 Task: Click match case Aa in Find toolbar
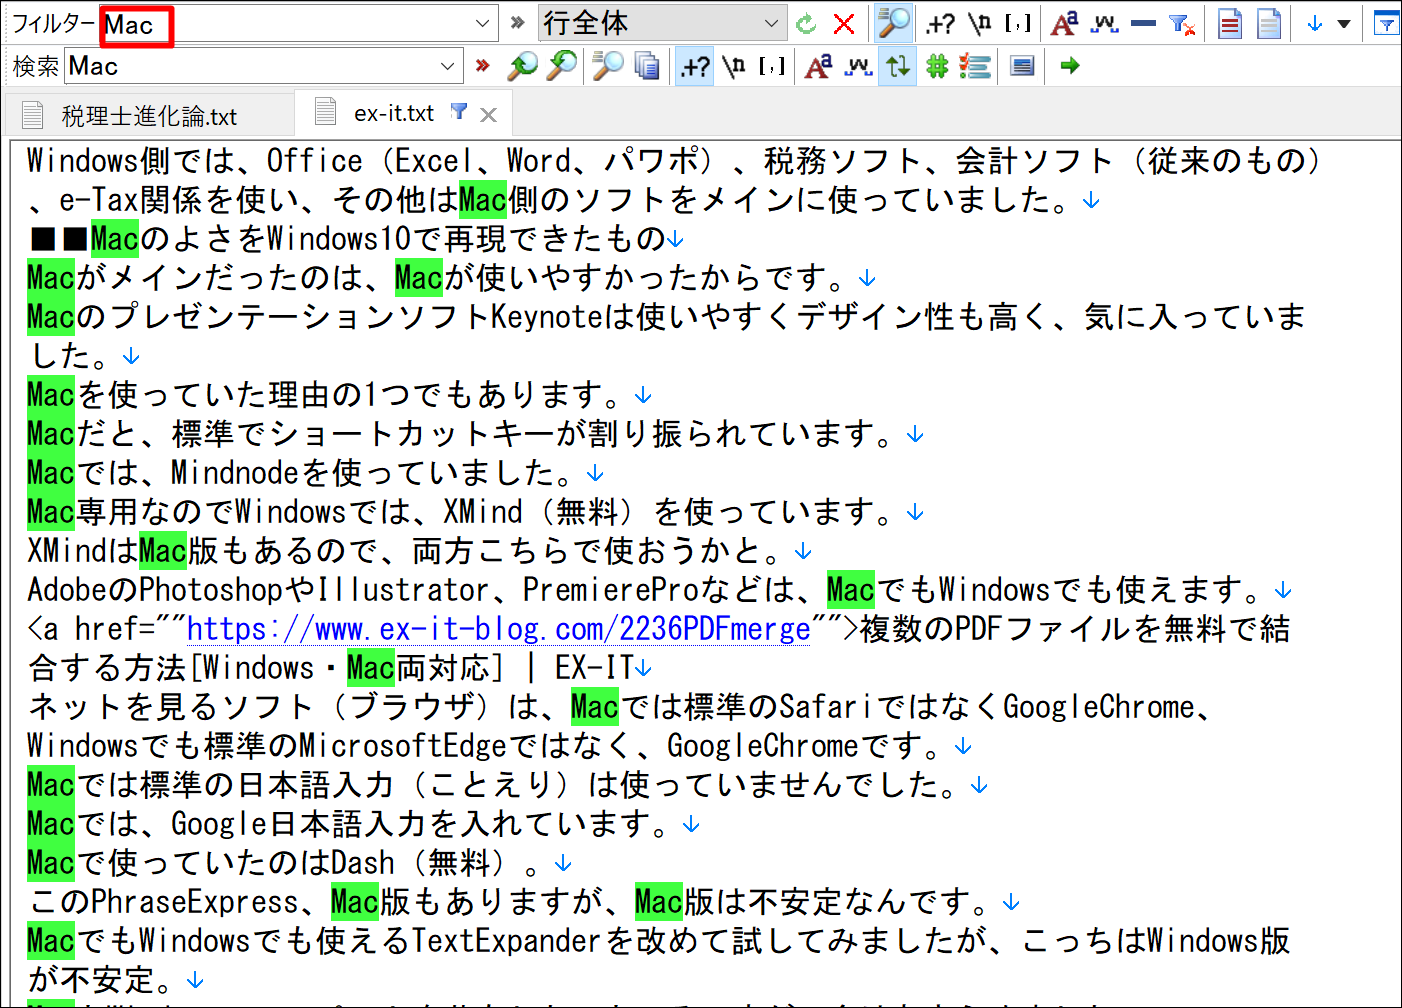click(818, 66)
